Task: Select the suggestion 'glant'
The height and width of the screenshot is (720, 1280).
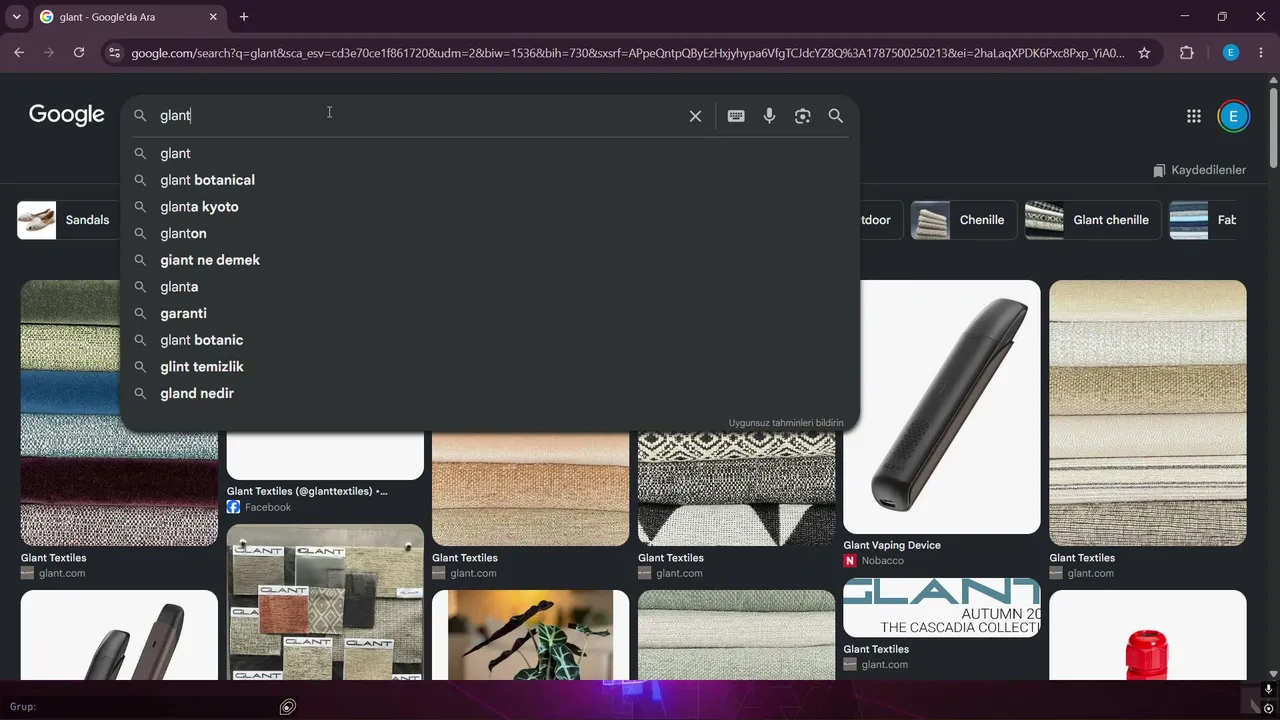Action: (490, 153)
